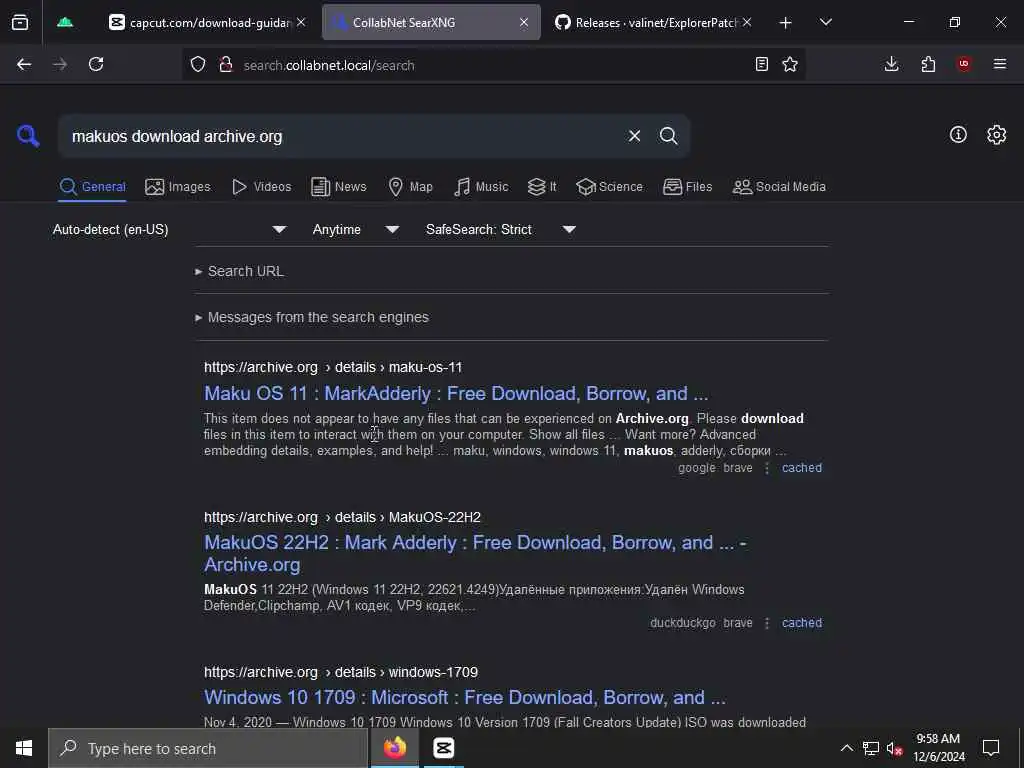
Task: Select the It search category
Action: [x=542, y=187]
